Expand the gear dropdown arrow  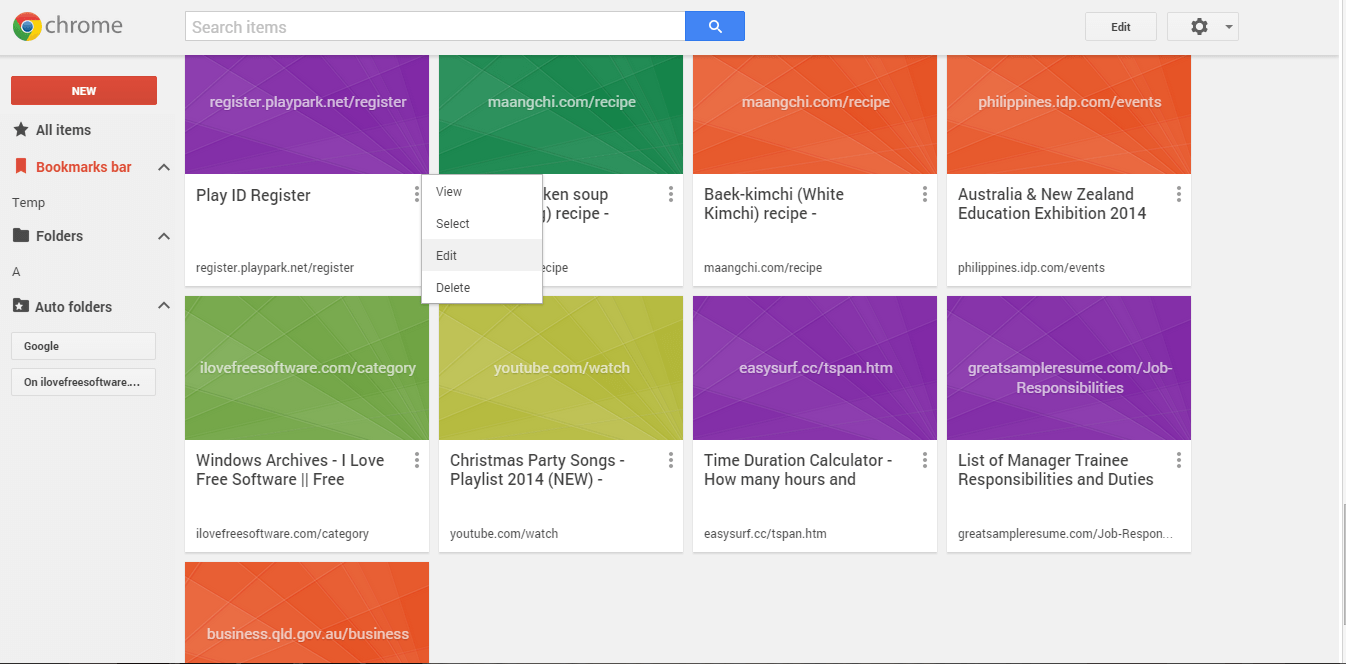pyautogui.click(x=1228, y=27)
